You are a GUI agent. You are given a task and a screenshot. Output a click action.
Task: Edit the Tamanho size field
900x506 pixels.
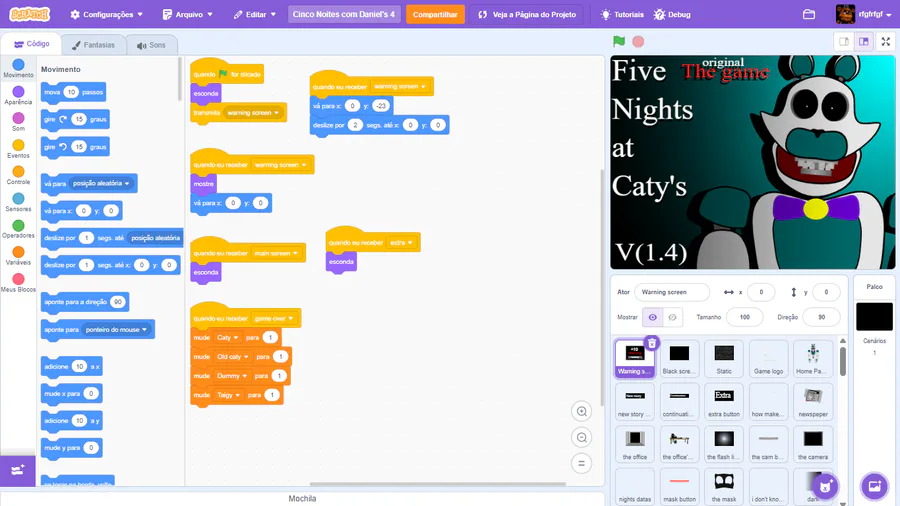[744, 317]
